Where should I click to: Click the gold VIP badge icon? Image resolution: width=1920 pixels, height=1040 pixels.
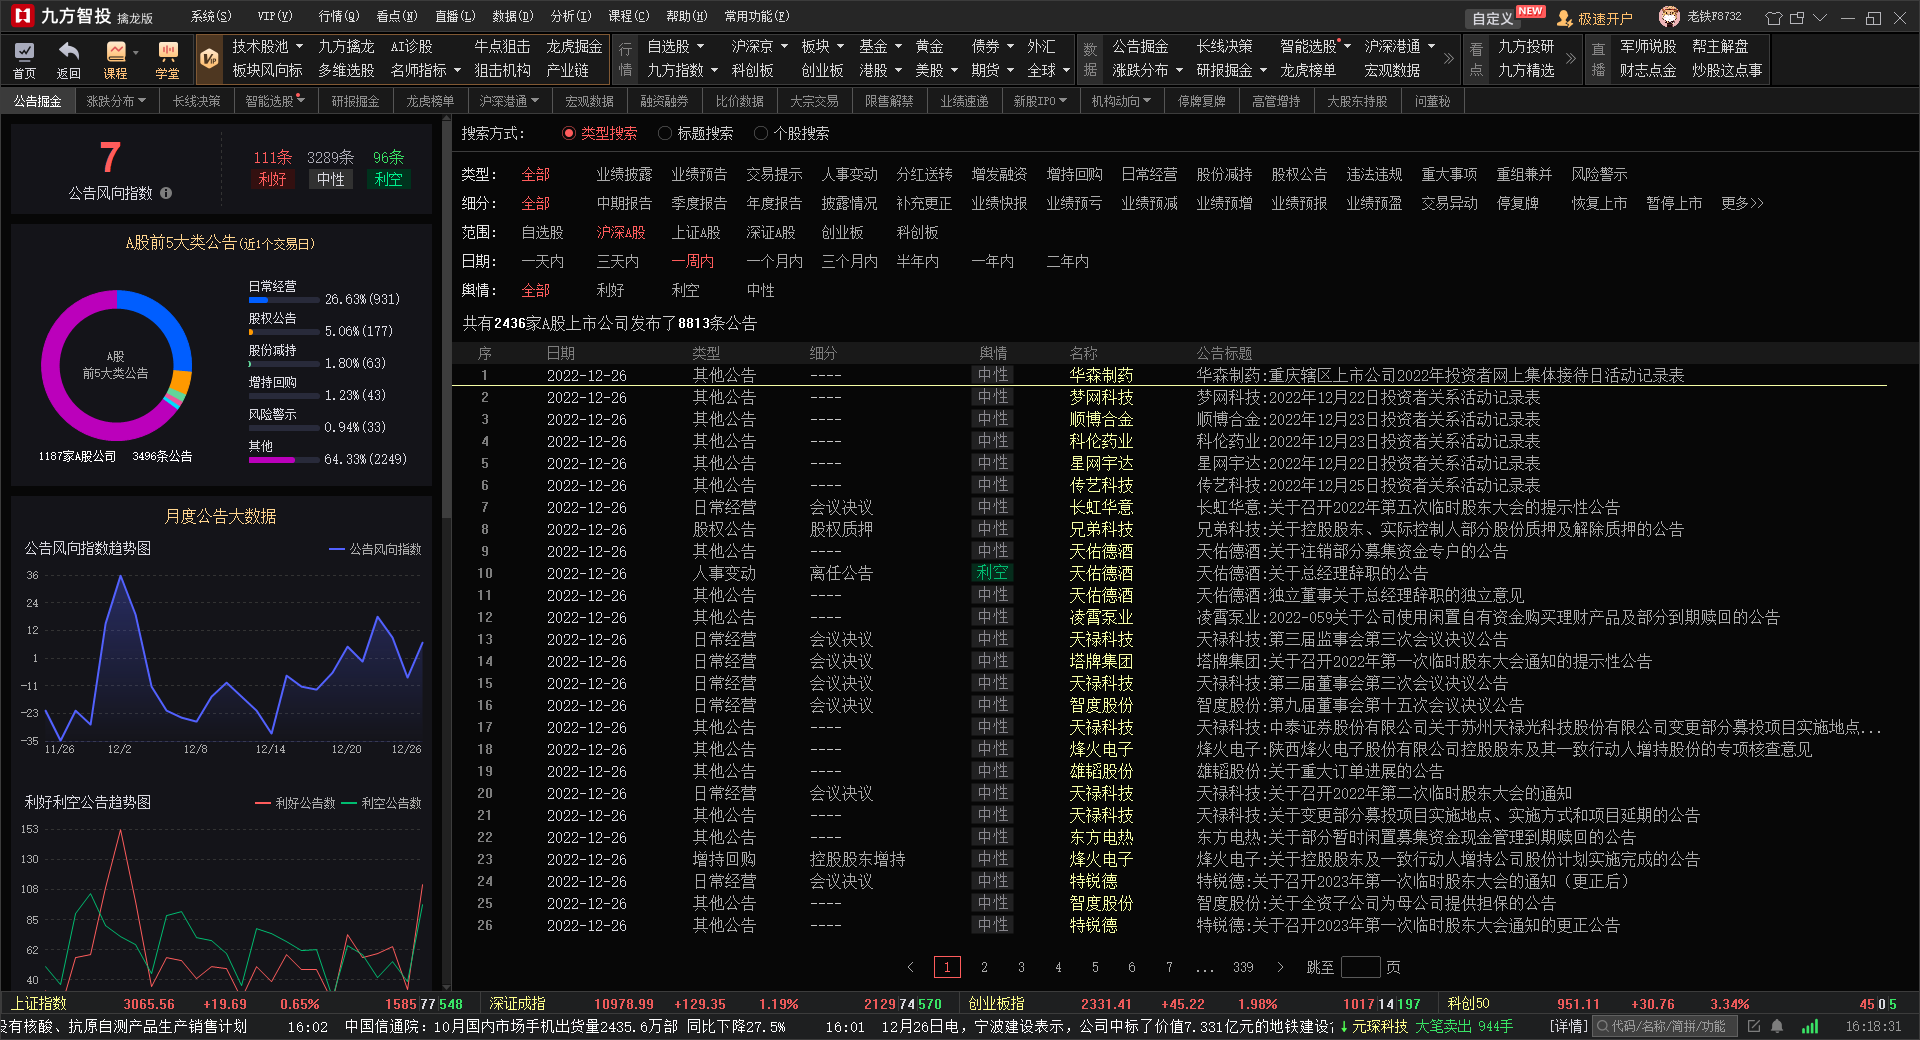pyautogui.click(x=209, y=59)
